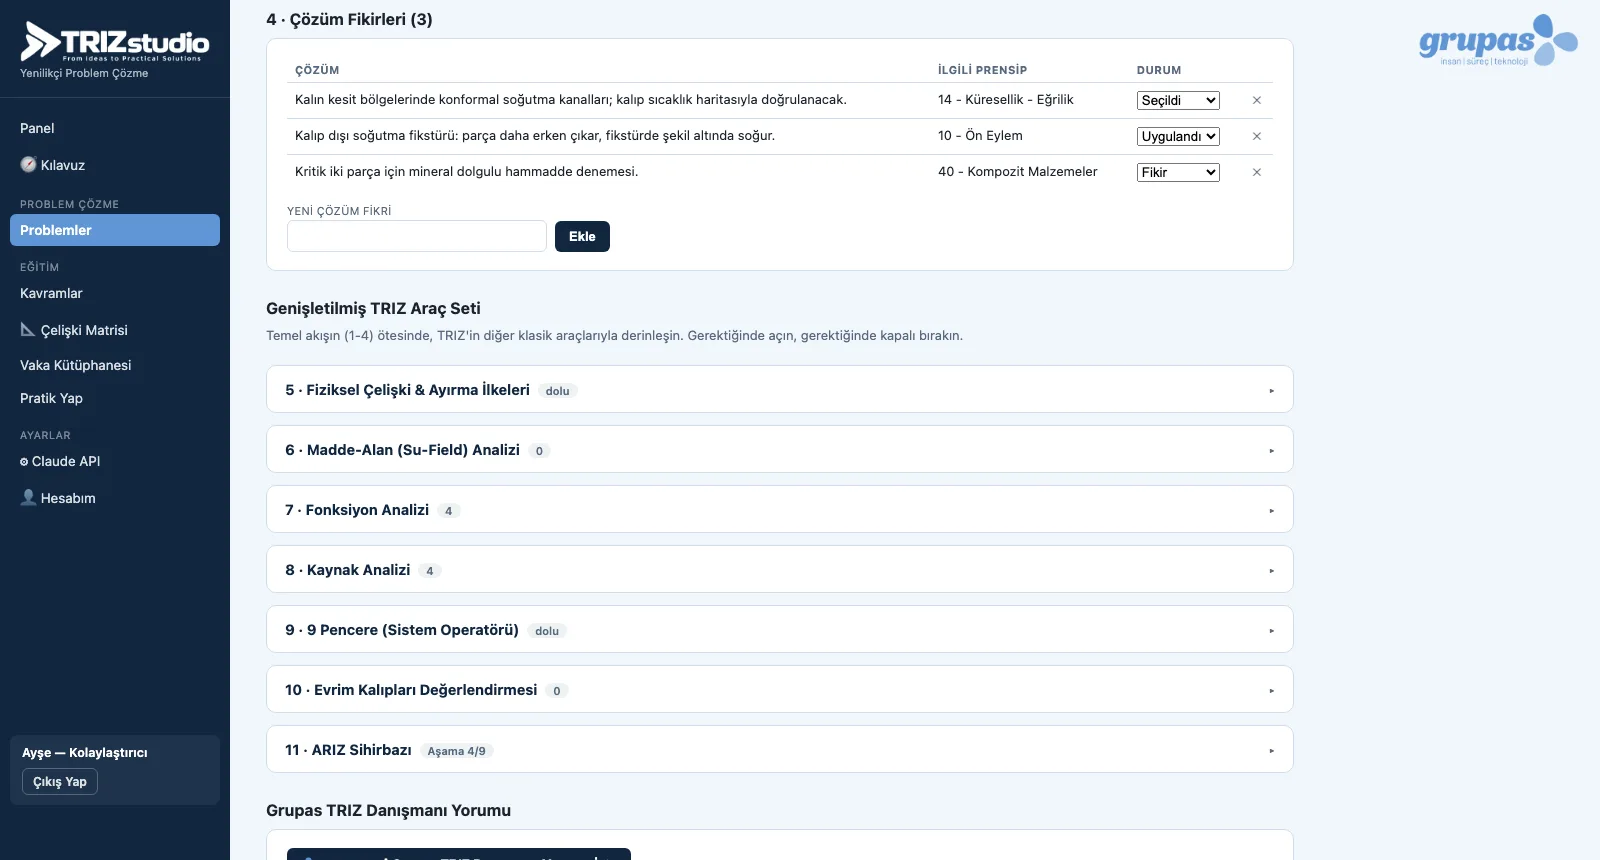Click the 'Genişletilmiş TRIZ Araç Seti' heading
The width and height of the screenshot is (1600, 860).
tap(373, 309)
